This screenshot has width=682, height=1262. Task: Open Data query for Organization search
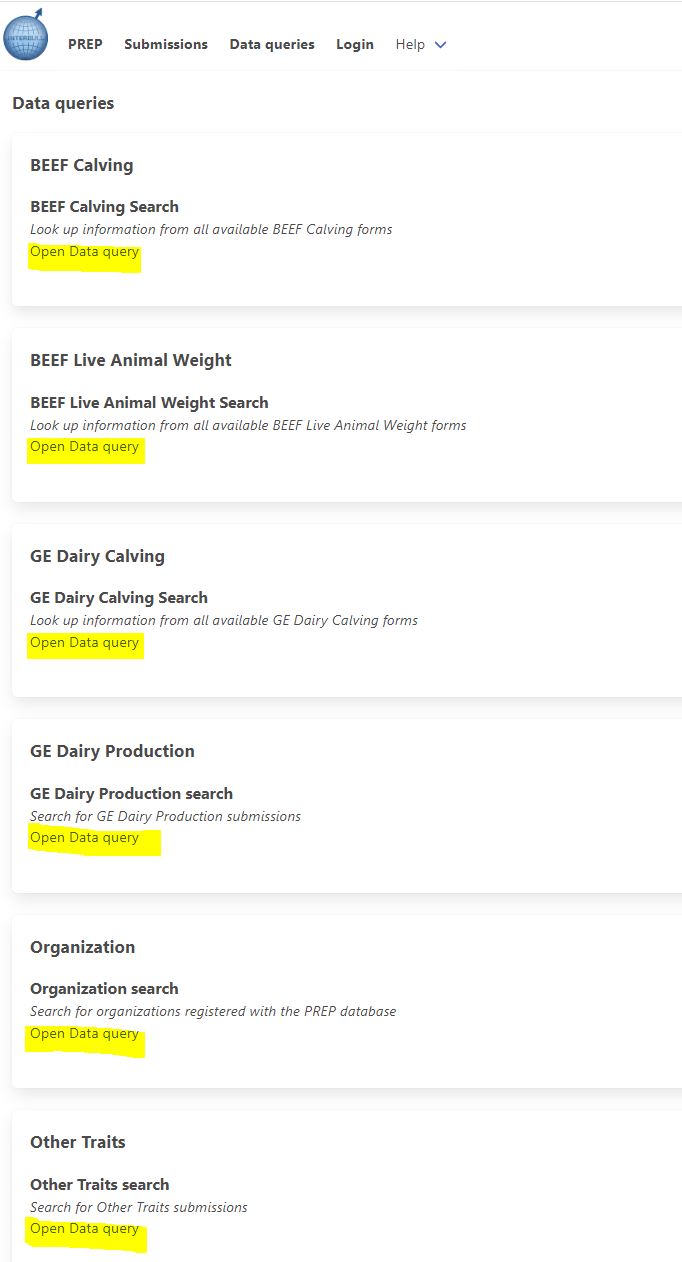84,1034
